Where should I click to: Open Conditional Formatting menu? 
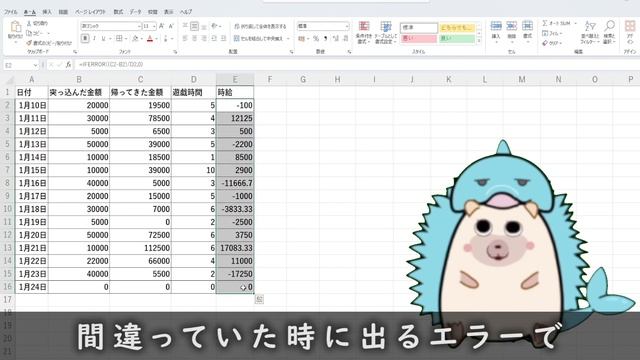(363, 32)
